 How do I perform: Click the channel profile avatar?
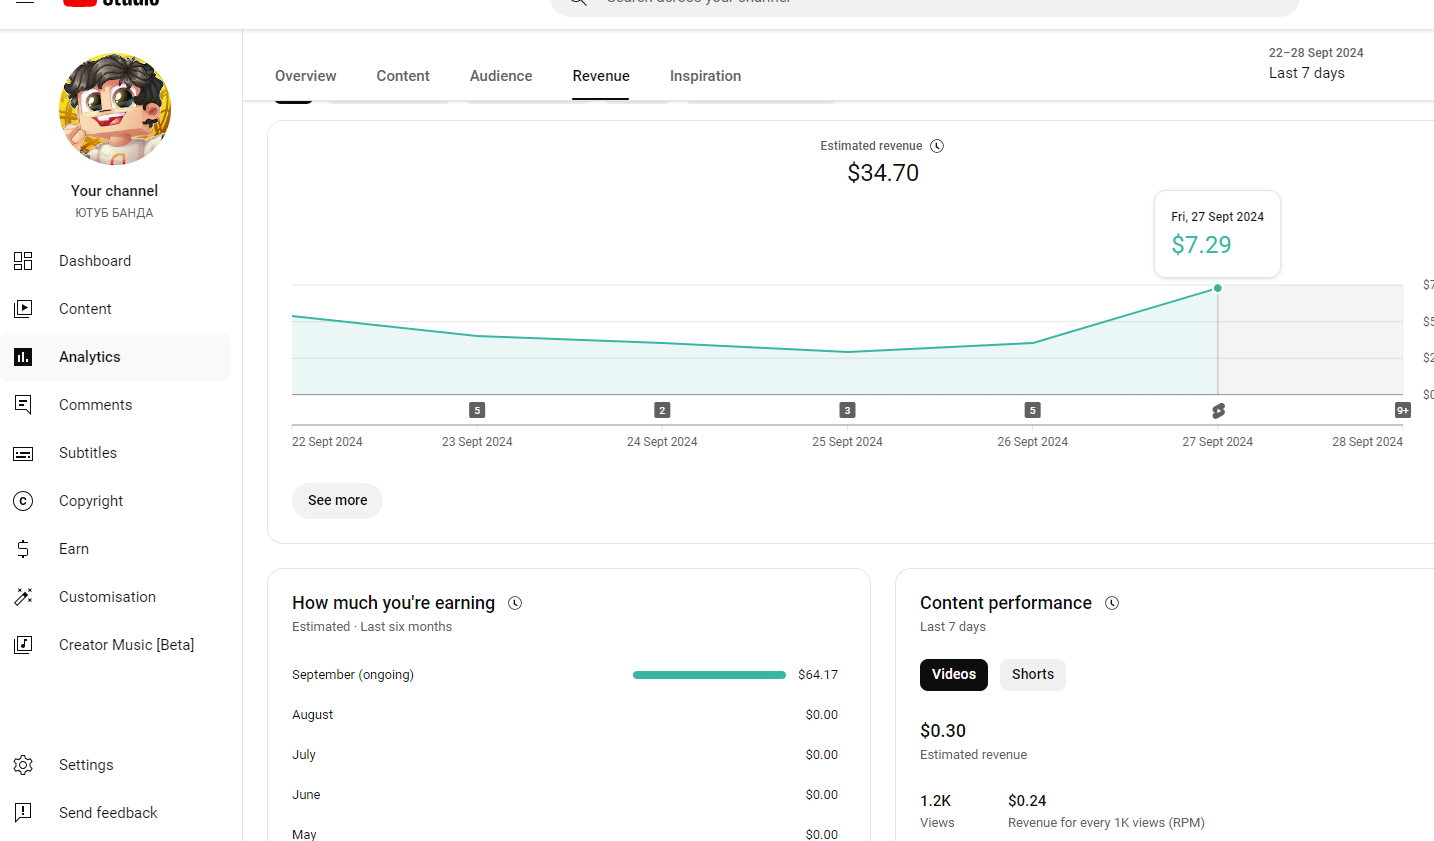tap(115, 109)
